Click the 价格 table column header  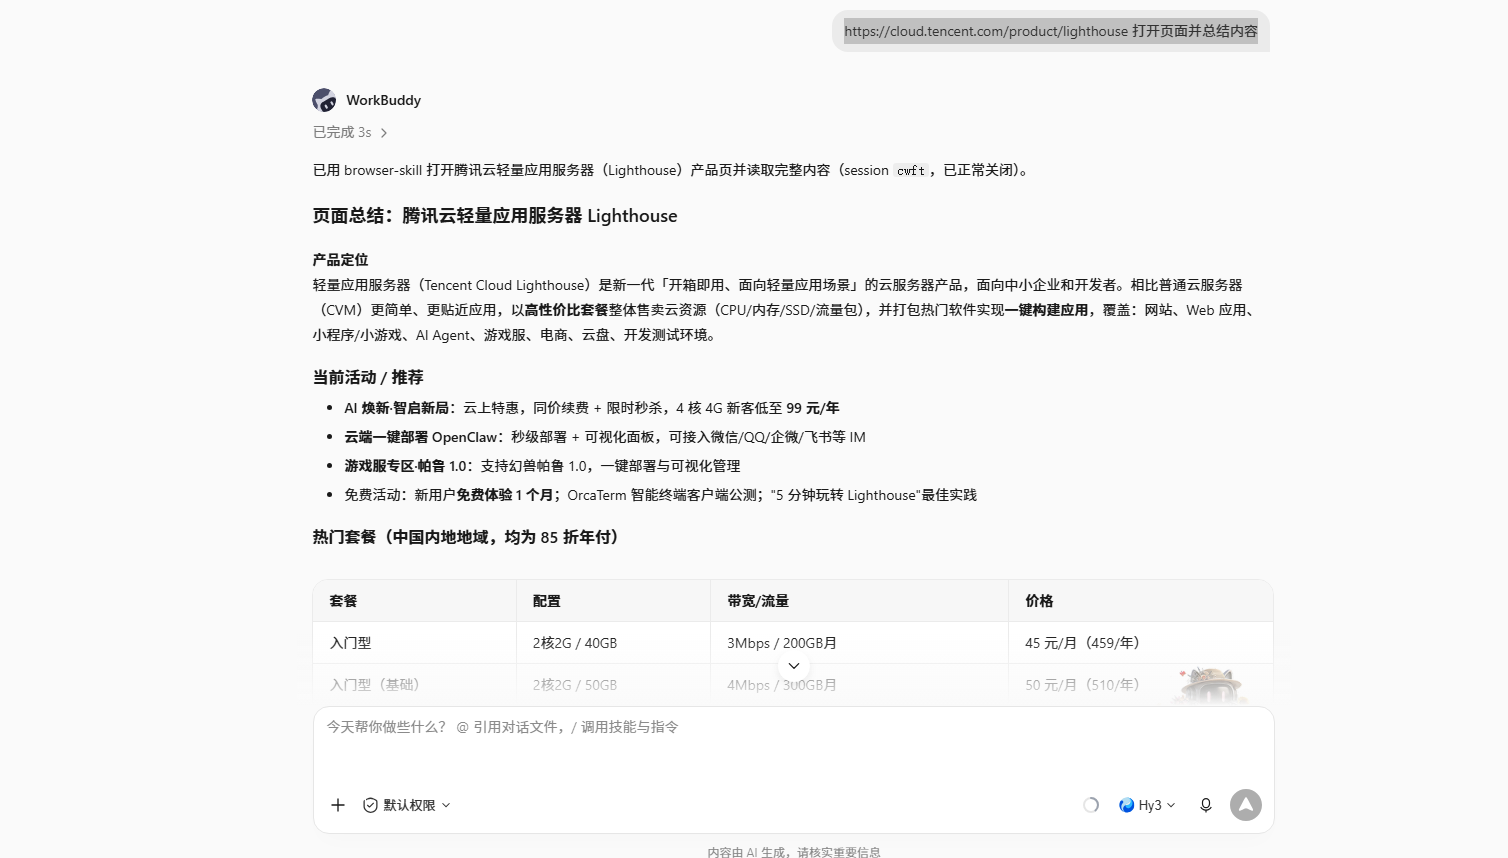pyautogui.click(x=1140, y=601)
